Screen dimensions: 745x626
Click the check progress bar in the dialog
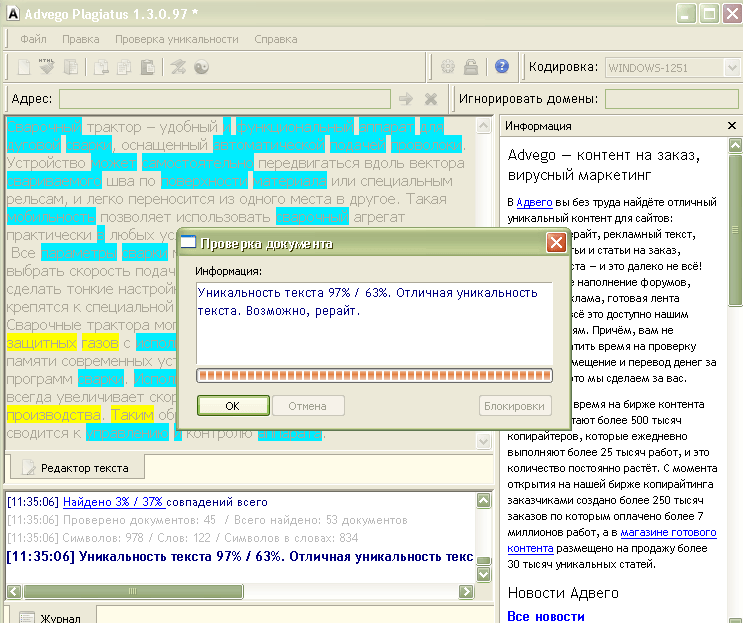click(x=374, y=376)
